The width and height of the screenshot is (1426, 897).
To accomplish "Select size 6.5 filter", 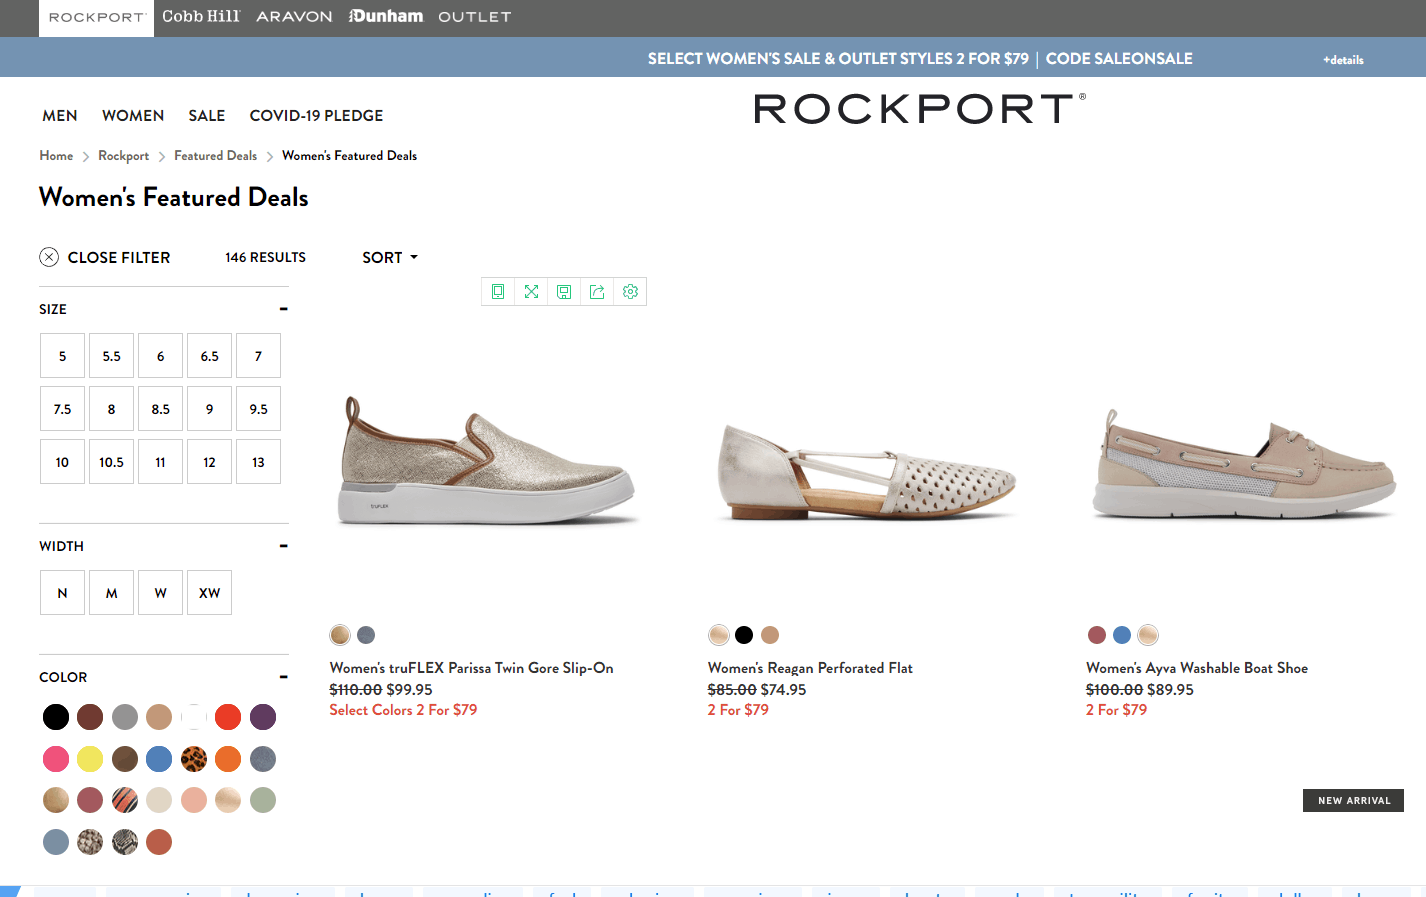I will [209, 356].
